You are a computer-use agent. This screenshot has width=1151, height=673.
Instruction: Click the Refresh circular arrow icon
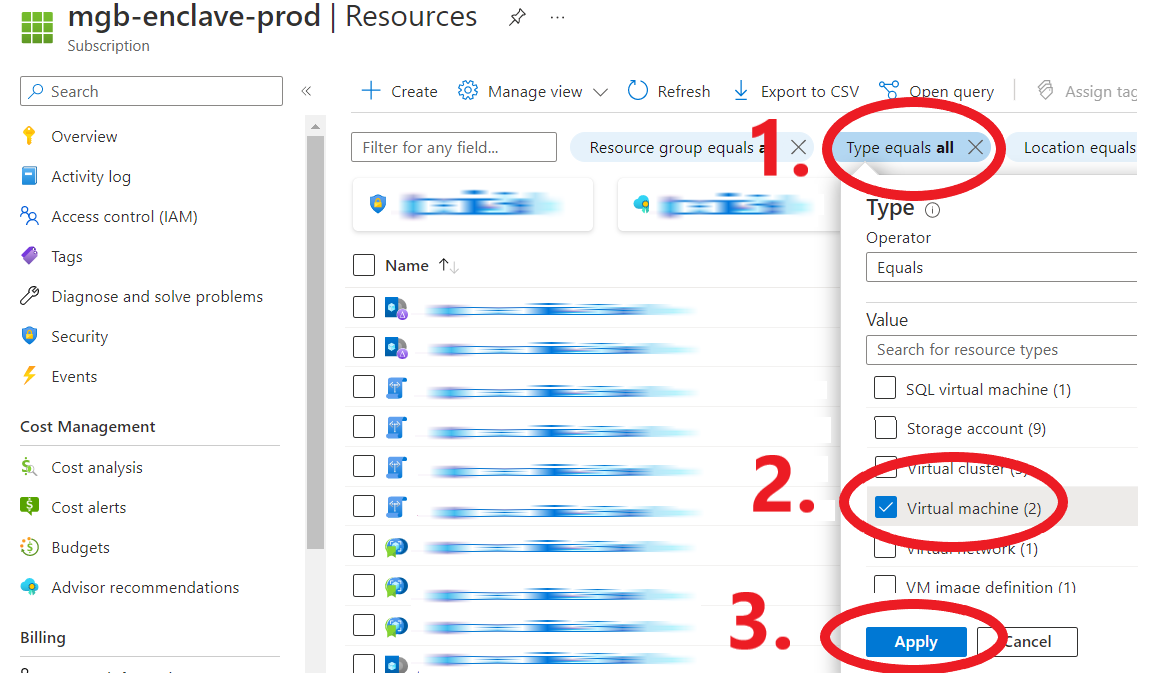pos(638,90)
